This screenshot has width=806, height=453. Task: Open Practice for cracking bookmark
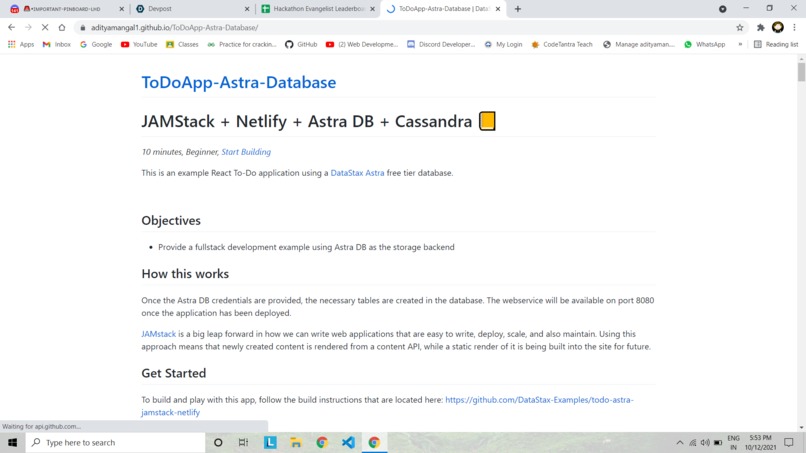click(242, 45)
